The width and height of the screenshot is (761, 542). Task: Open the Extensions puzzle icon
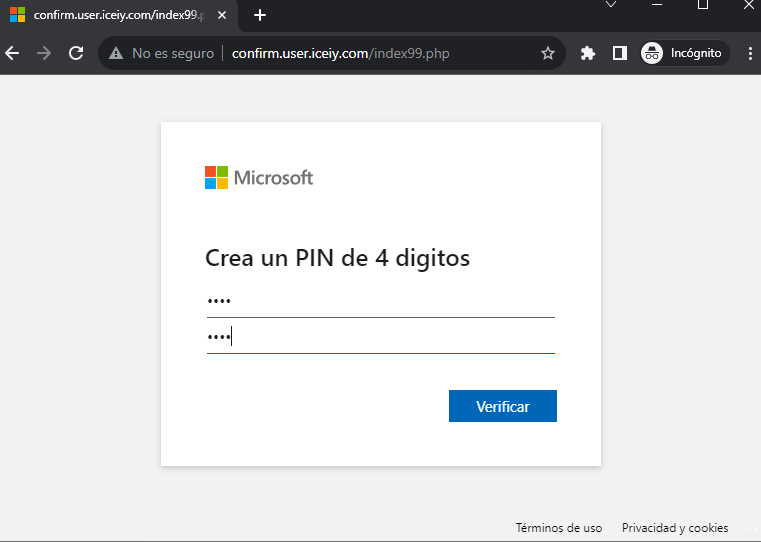click(588, 53)
